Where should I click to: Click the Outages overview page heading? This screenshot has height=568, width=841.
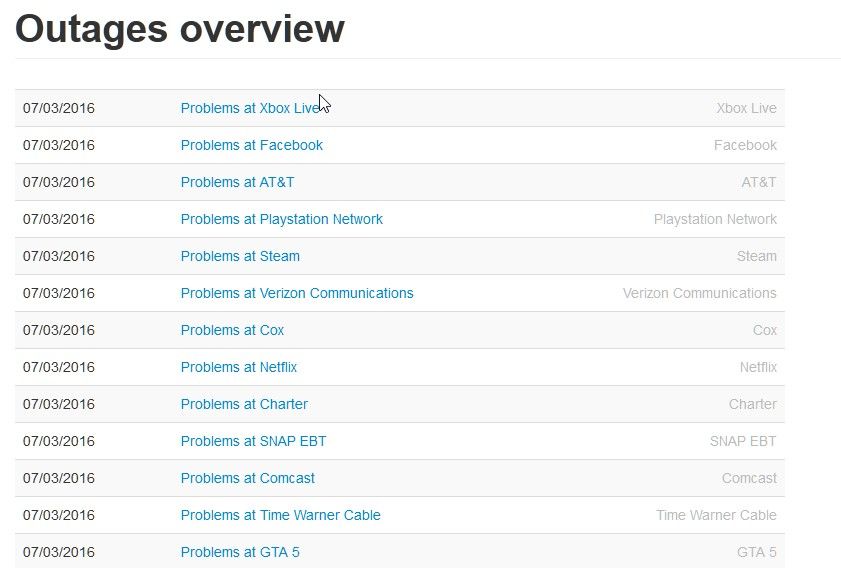[180, 29]
